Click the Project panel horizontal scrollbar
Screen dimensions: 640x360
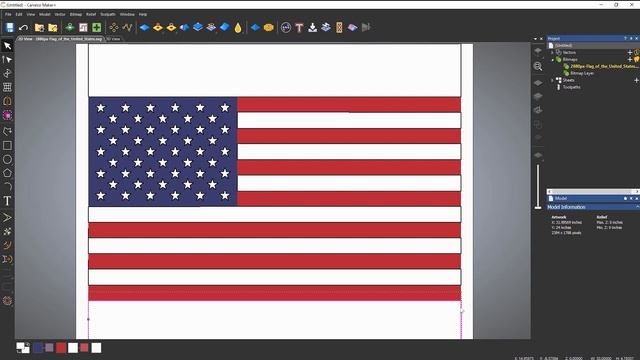593,191
